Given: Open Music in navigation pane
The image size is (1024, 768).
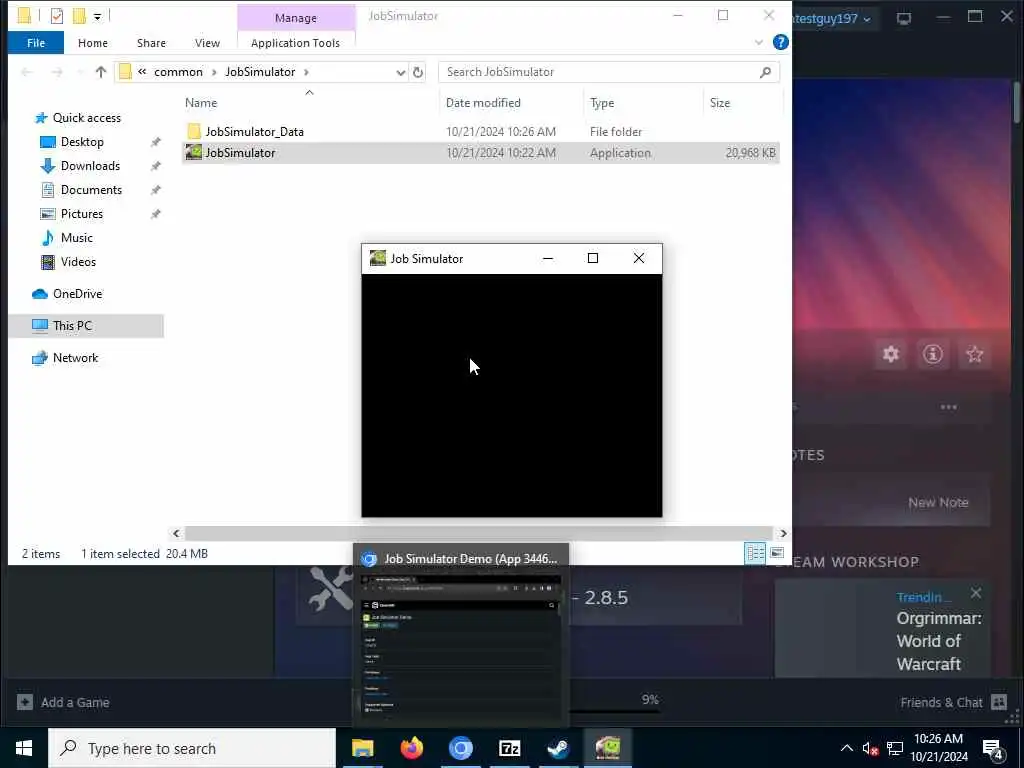Looking at the screenshot, I should pos(76,238).
